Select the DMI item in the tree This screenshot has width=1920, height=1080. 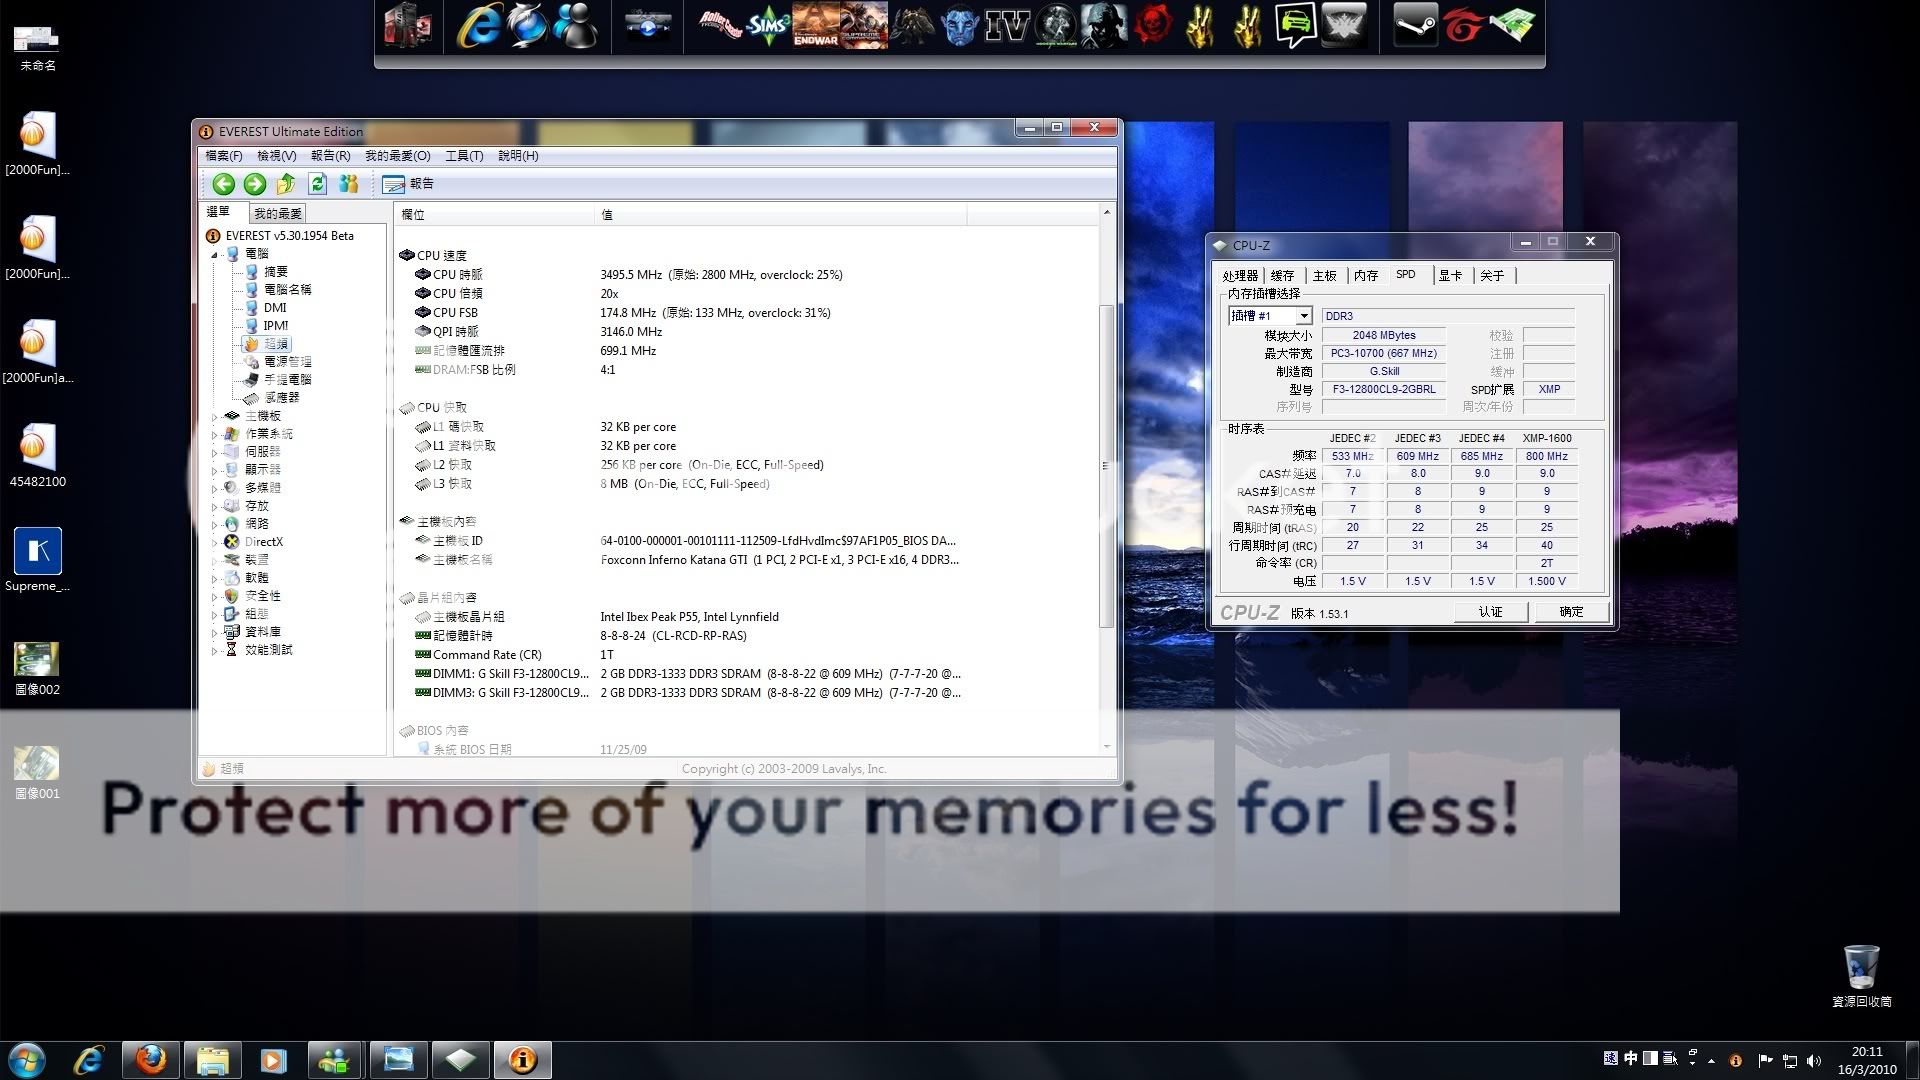(x=275, y=308)
